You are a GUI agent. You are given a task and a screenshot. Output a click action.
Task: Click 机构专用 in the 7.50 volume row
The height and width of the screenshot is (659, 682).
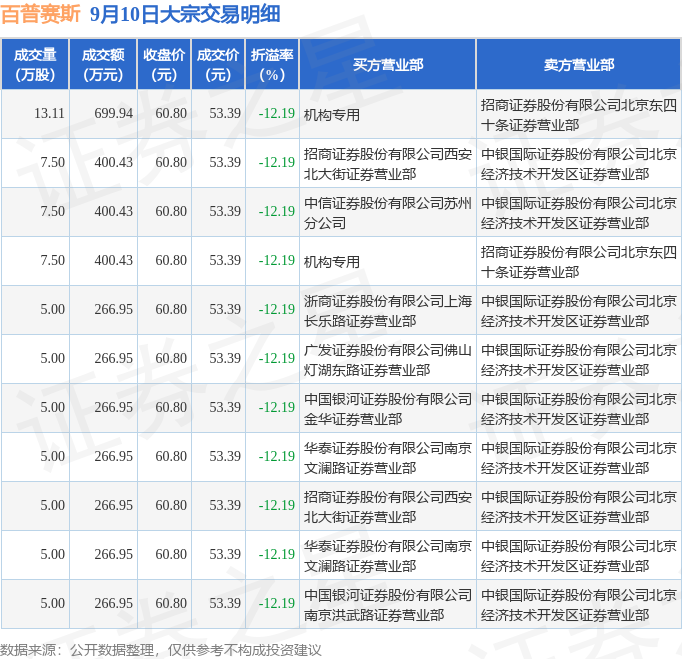click(x=332, y=262)
